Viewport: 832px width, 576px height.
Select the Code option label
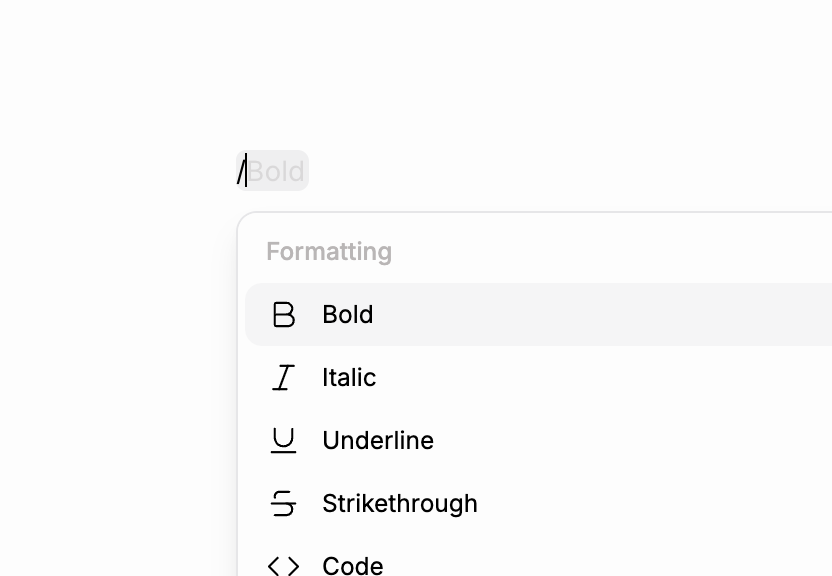click(x=353, y=566)
